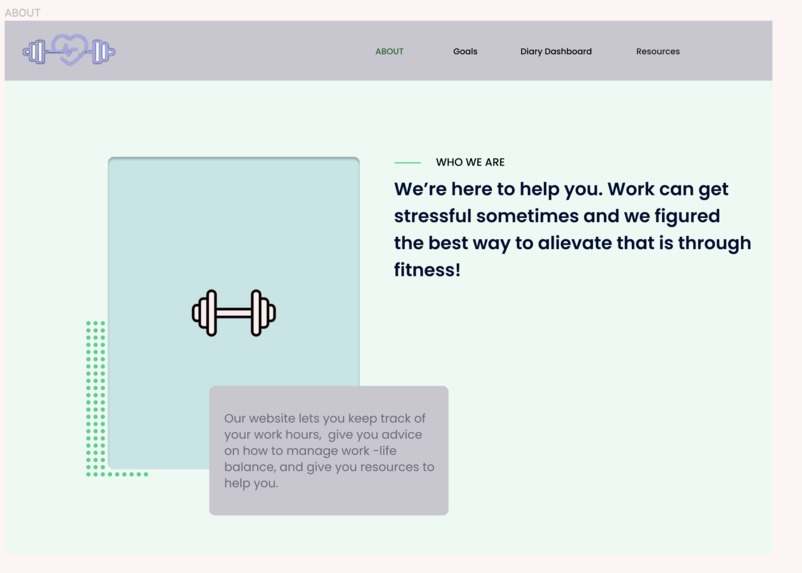Screen dimensions: 802x573
Task: Select the gray 'ABOUT' frame title at top
Action: [x=23, y=13]
